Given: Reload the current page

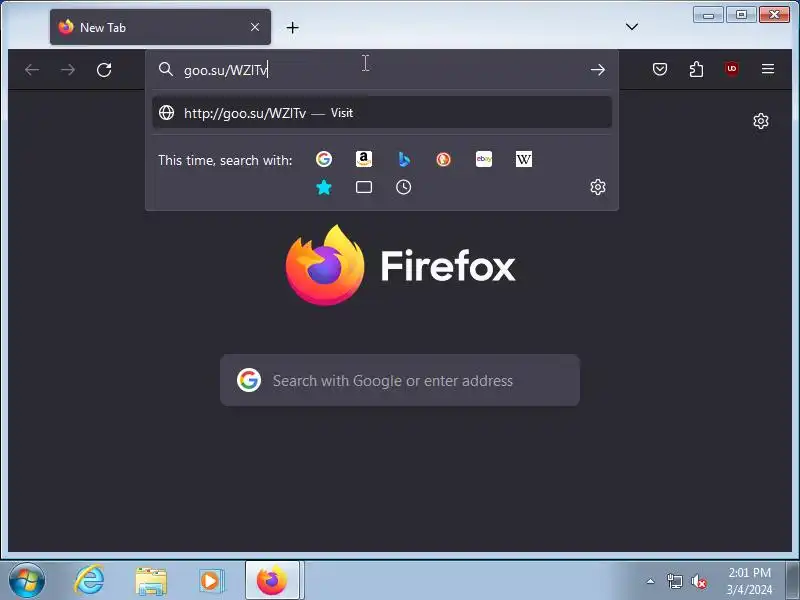Looking at the screenshot, I should click(x=104, y=69).
